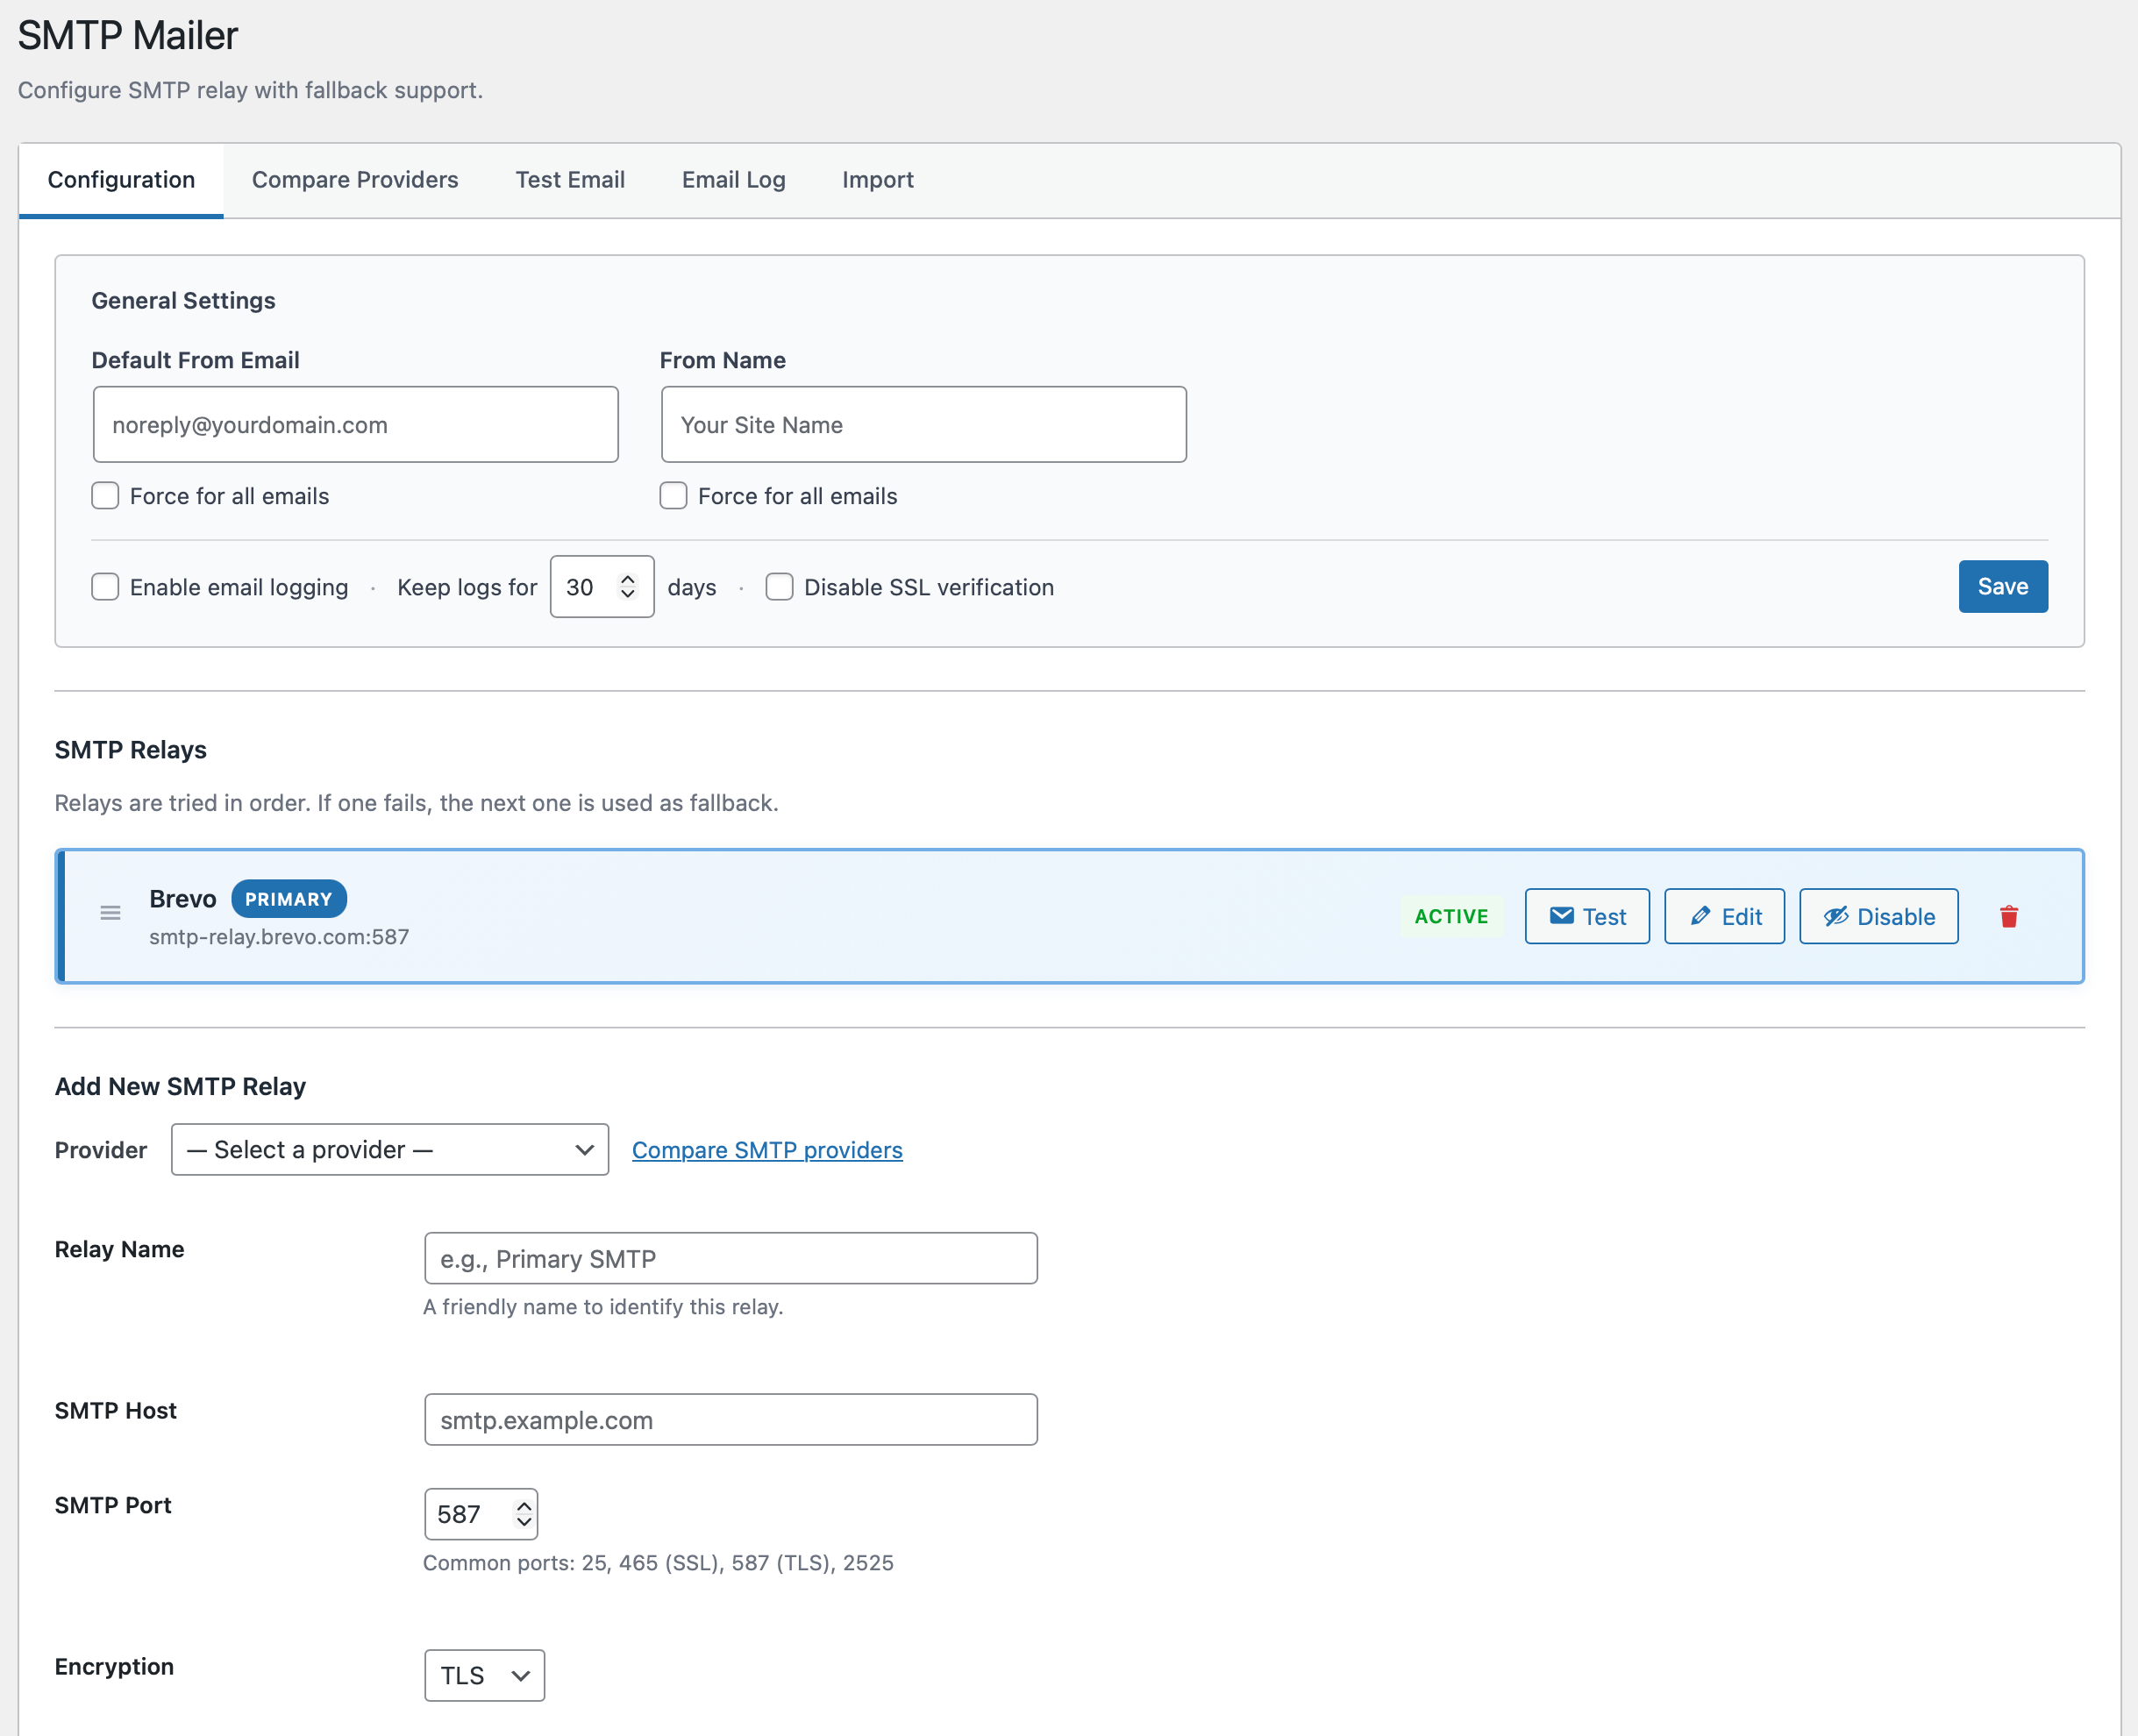Open the Compare SMTP providers link
Image resolution: width=2138 pixels, height=1736 pixels.
click(x=766, y=1149)
